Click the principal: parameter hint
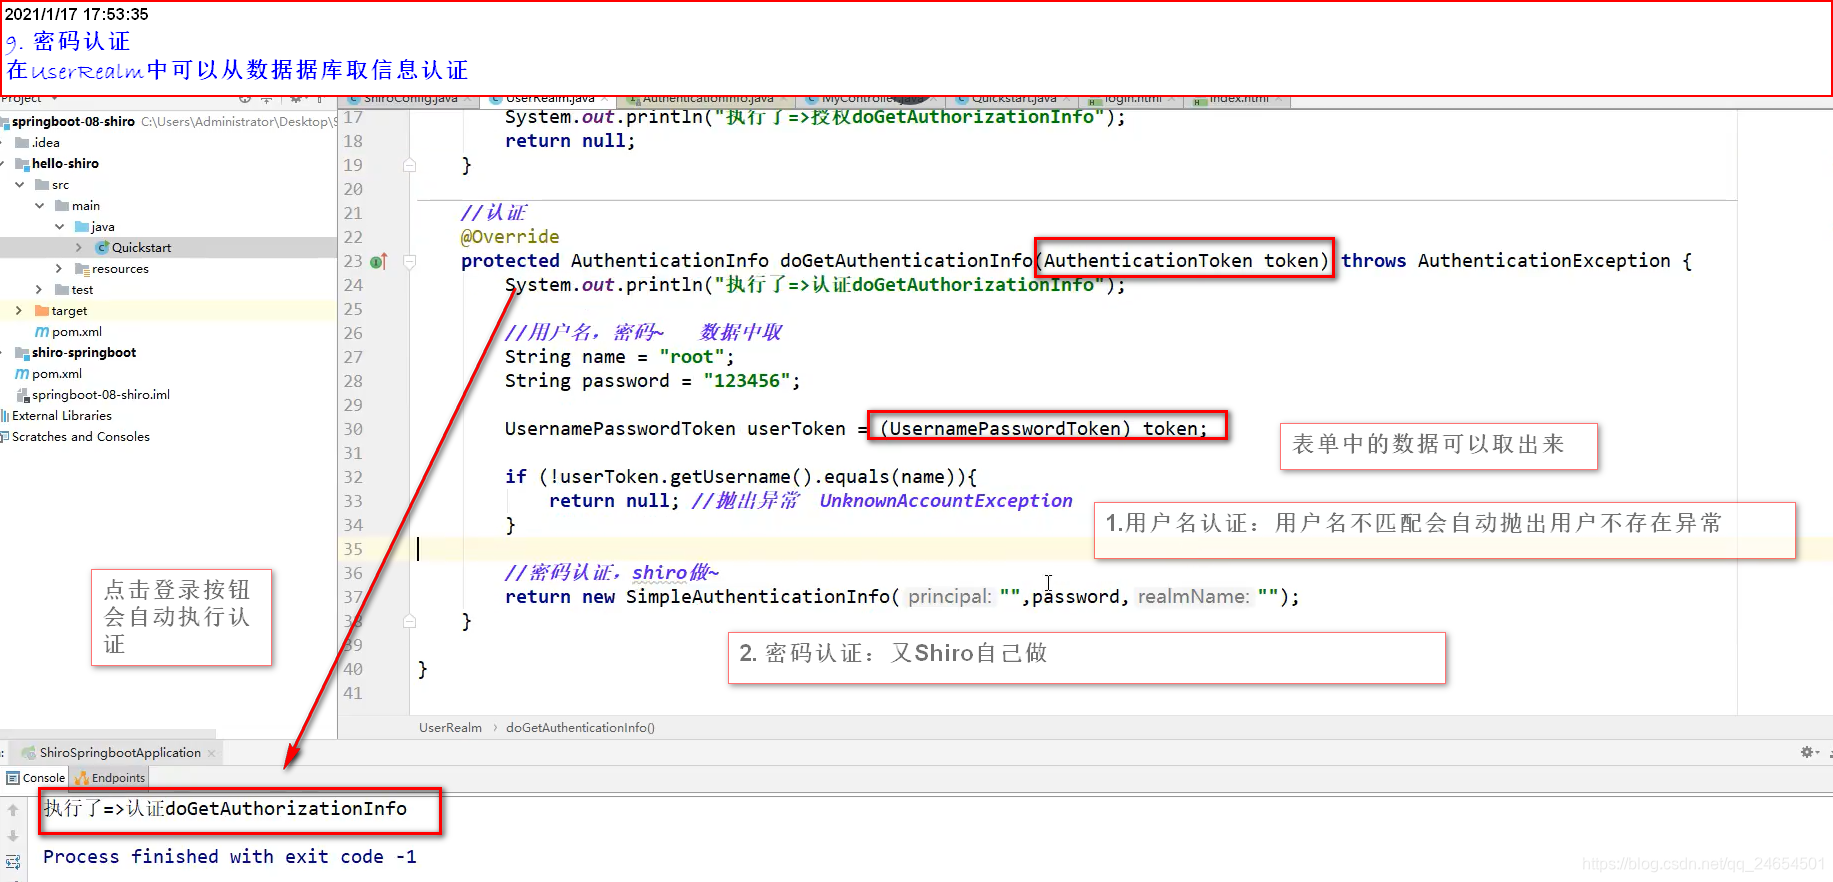The width and height of the screenshot is (1833, 882). (950, 597)
